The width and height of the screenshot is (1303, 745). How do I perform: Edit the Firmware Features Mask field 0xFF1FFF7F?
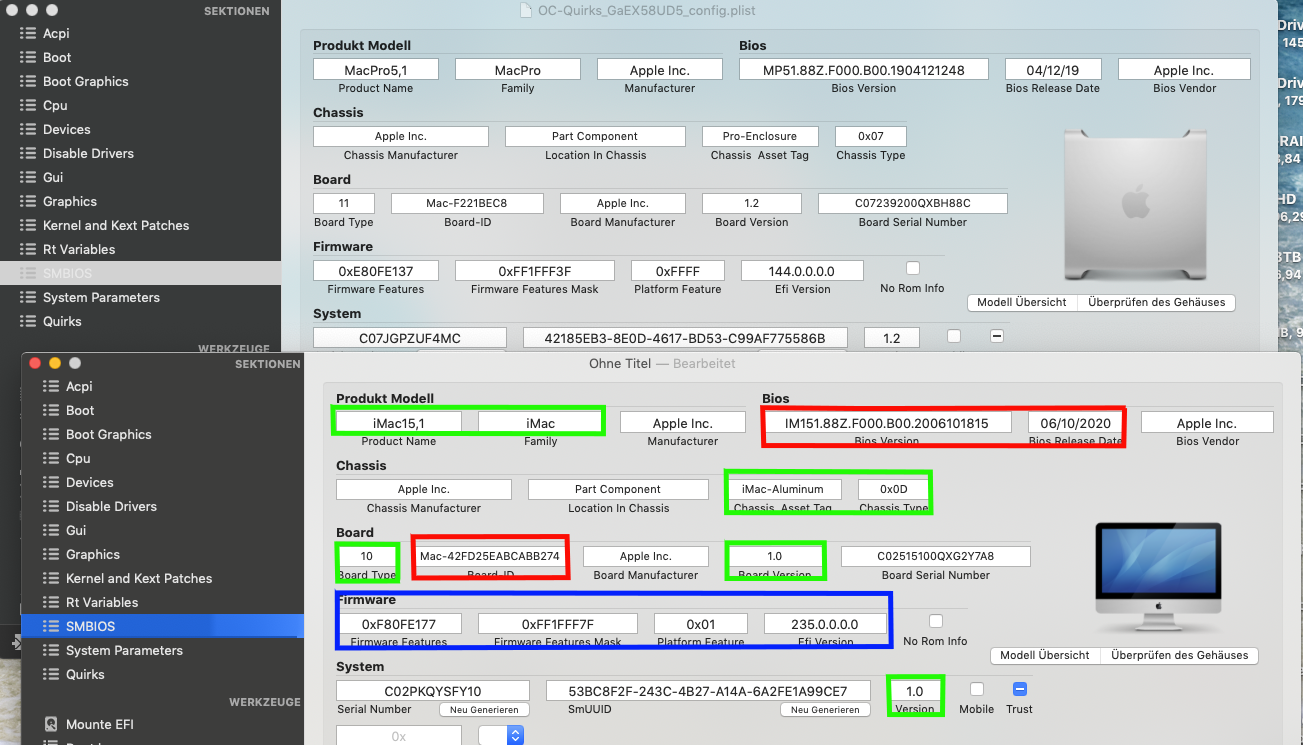pyautogui.click(x=558, y=624)
